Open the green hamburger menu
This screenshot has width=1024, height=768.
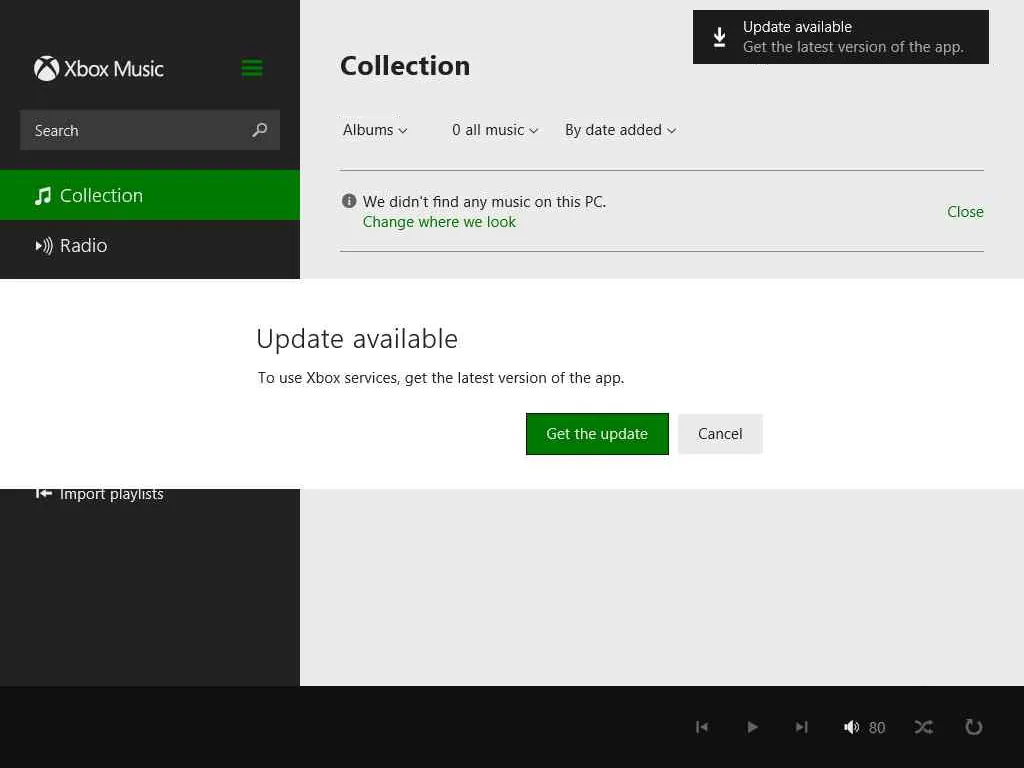click(x=252, y=68)
